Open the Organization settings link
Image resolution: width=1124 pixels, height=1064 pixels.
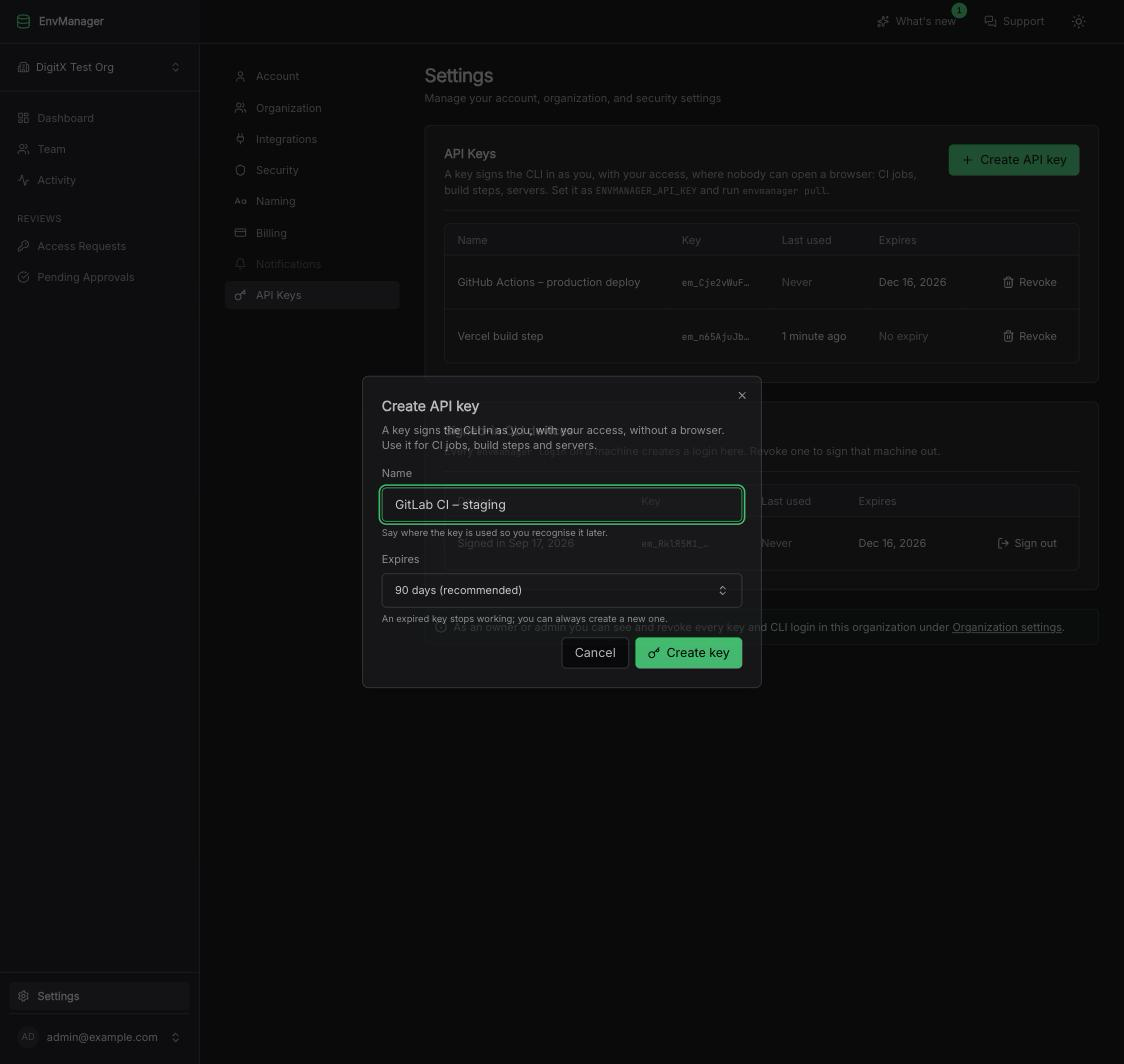[x=1006, y=627]
